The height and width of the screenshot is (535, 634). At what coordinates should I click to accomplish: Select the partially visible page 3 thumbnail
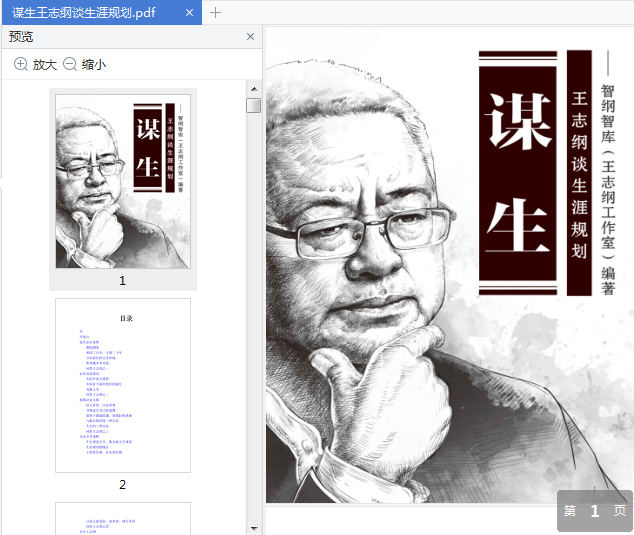click(x=123, y=518)
